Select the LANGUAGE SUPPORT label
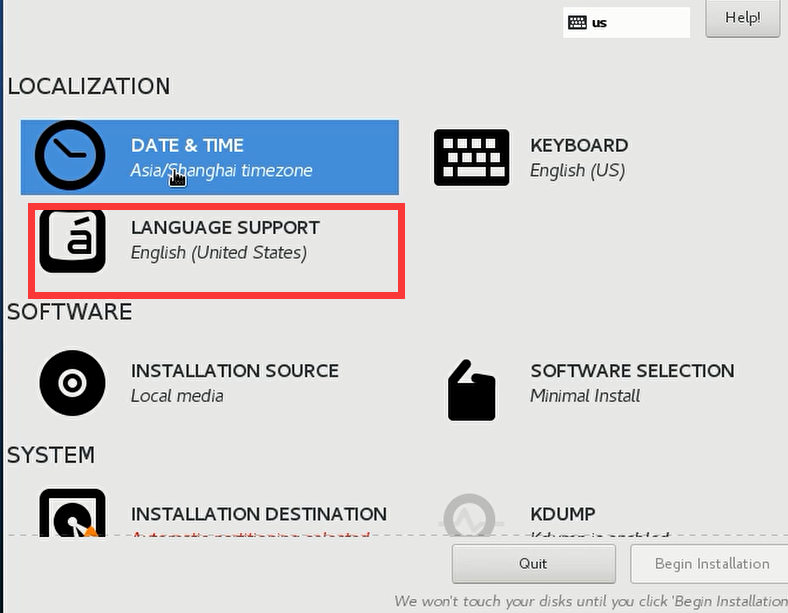Screen dimensions: 788x613 225,228
